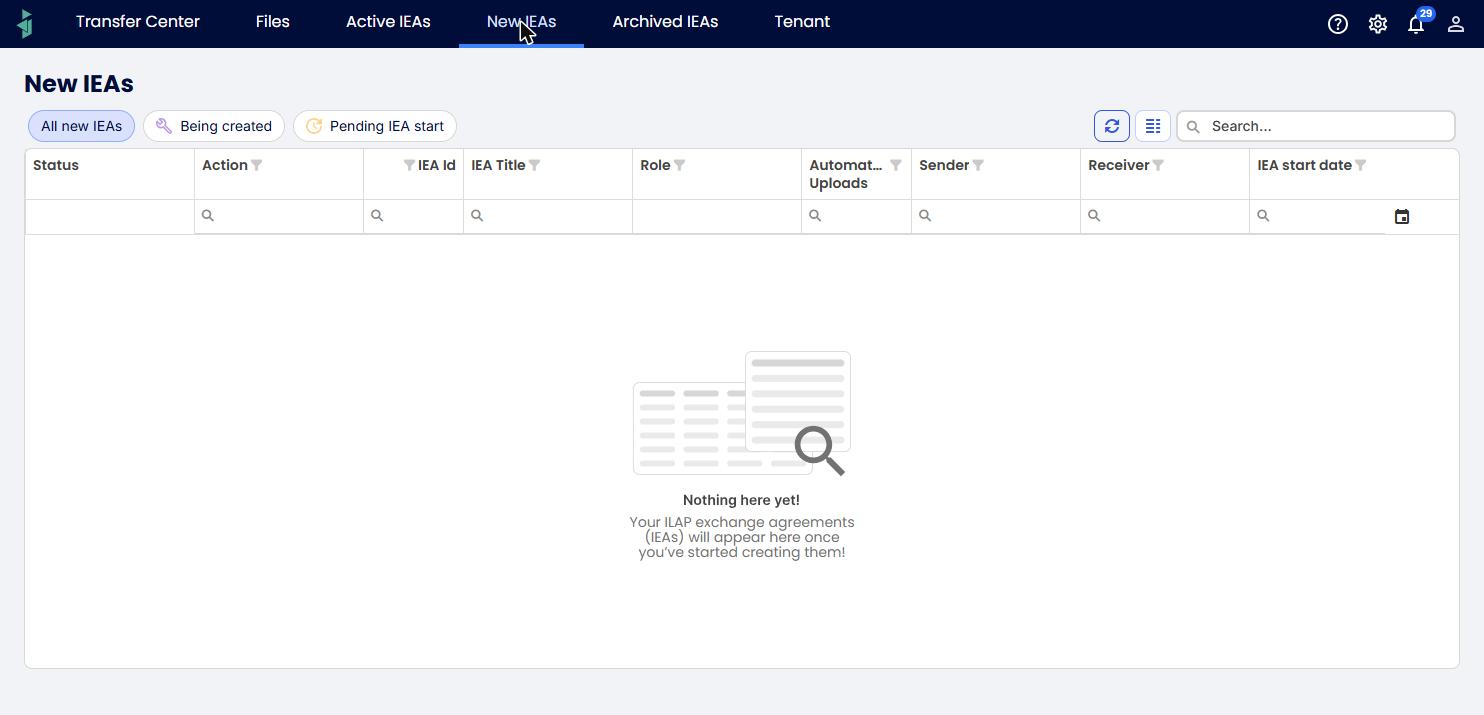Open the notifications bell icon
The image size is (1484, 715).
coord(1416,24)
